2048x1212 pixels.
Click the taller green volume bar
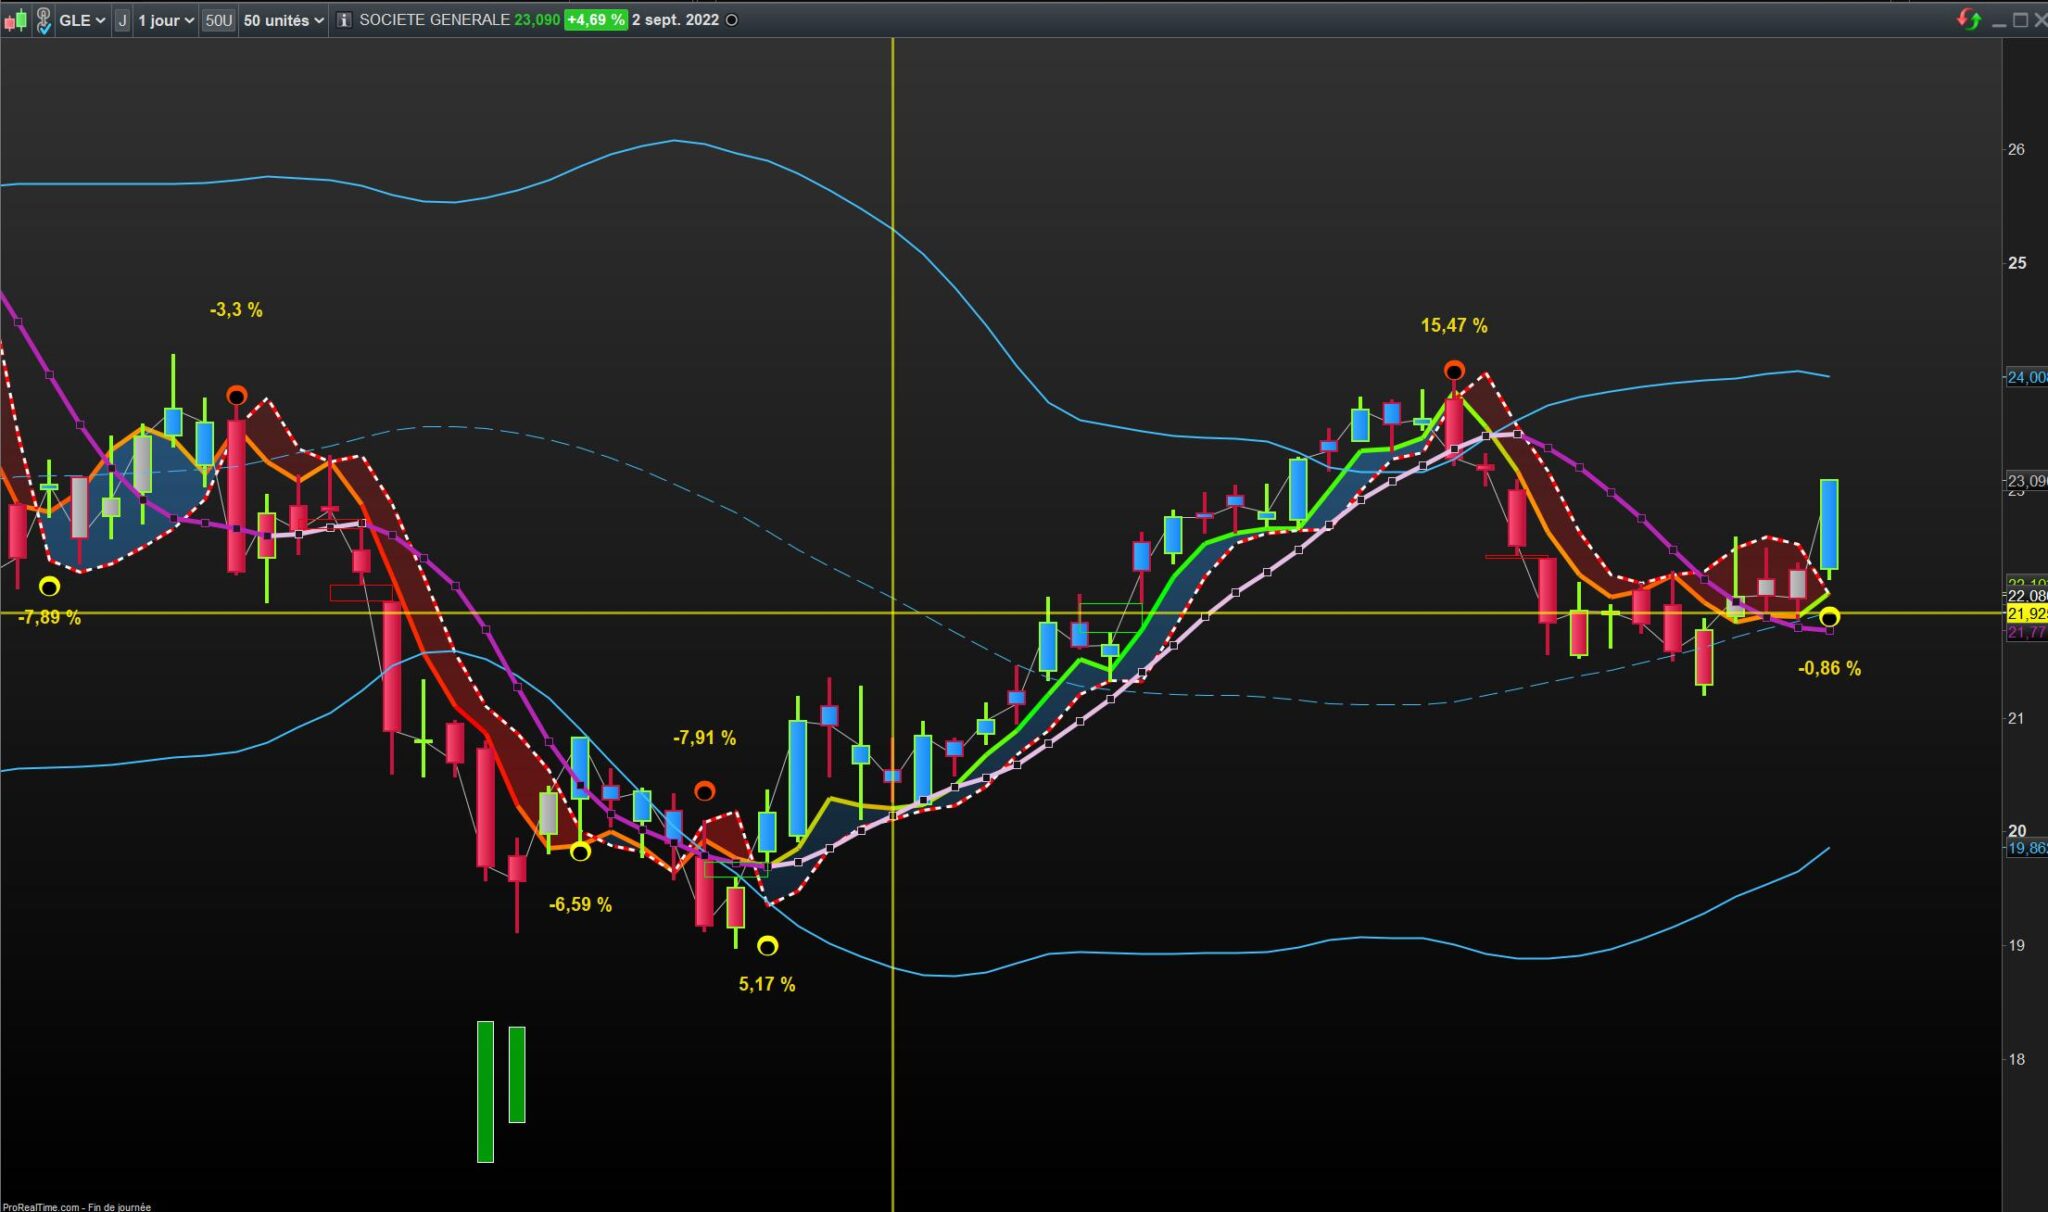point(485,1091)
